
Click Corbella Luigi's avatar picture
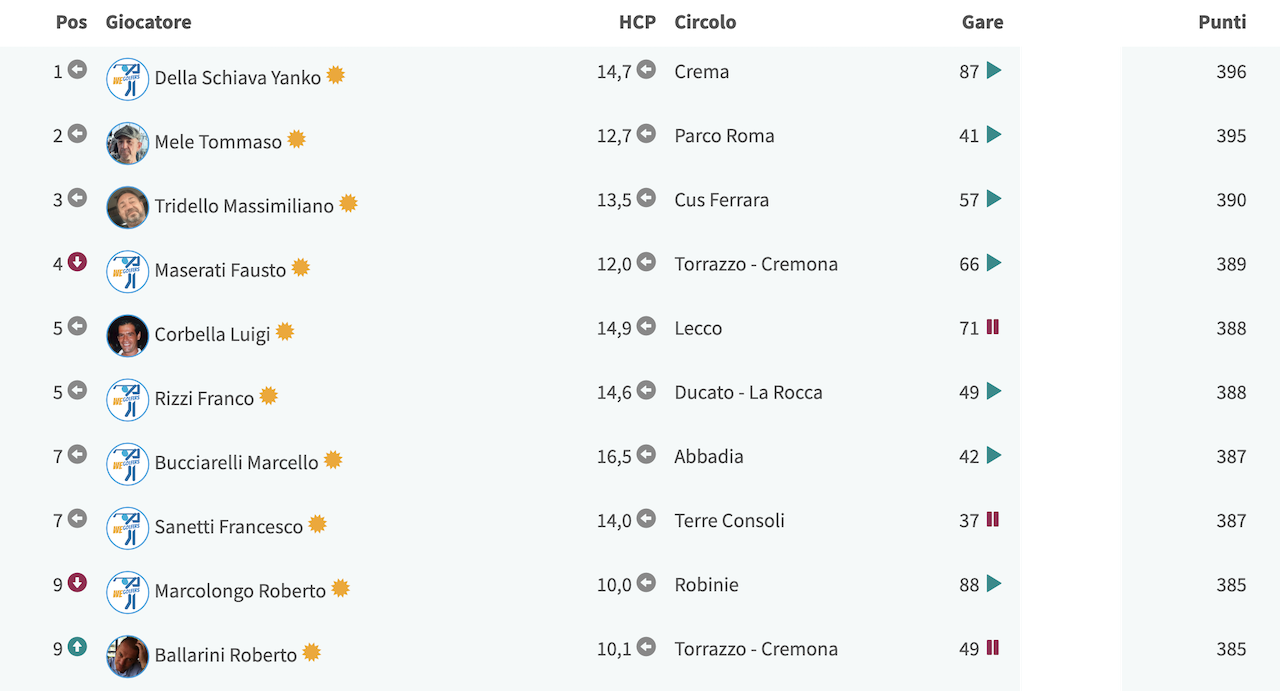(128, 336)
